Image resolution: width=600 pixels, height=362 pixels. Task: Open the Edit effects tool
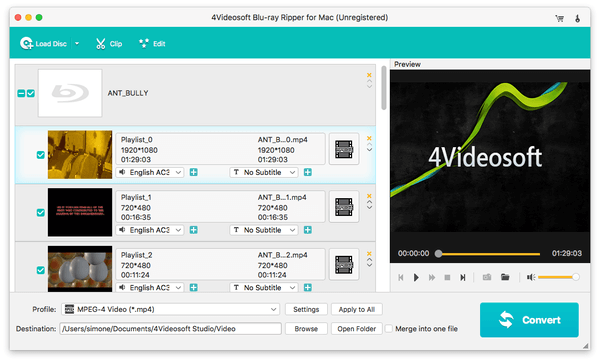[152, 44]
